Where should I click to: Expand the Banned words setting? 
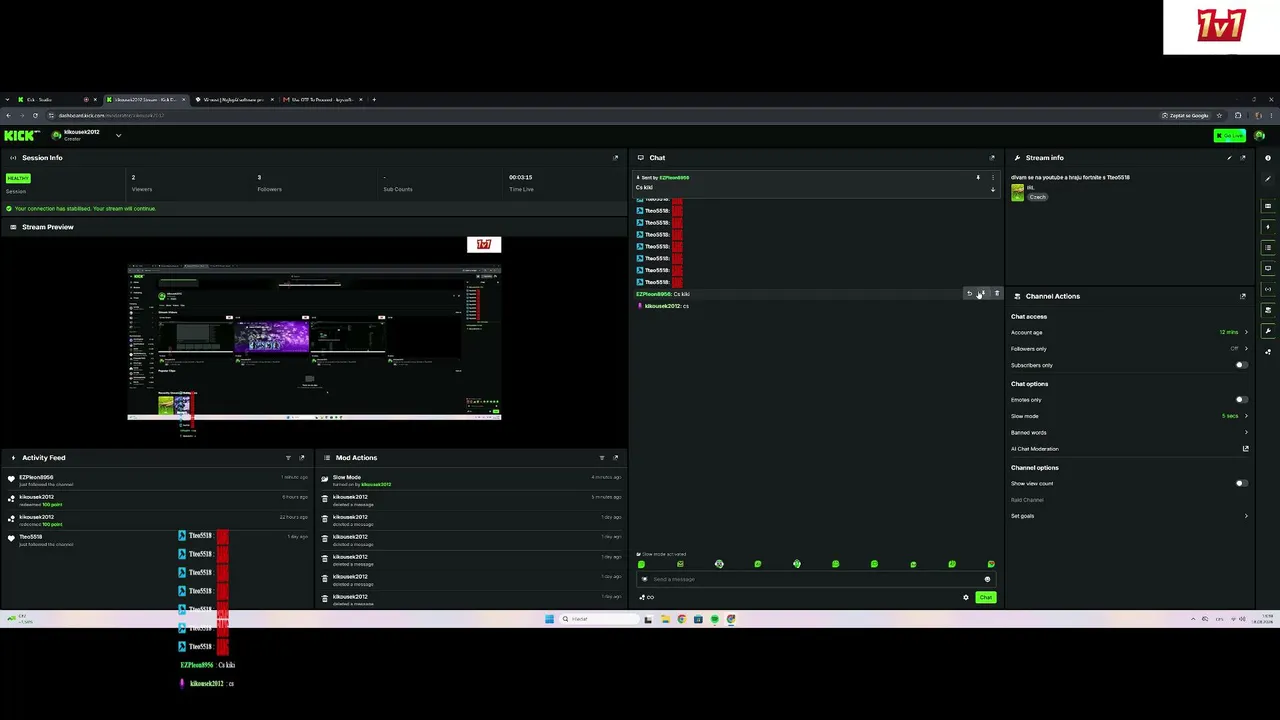pyautogui.click(x=1246, y=433)
